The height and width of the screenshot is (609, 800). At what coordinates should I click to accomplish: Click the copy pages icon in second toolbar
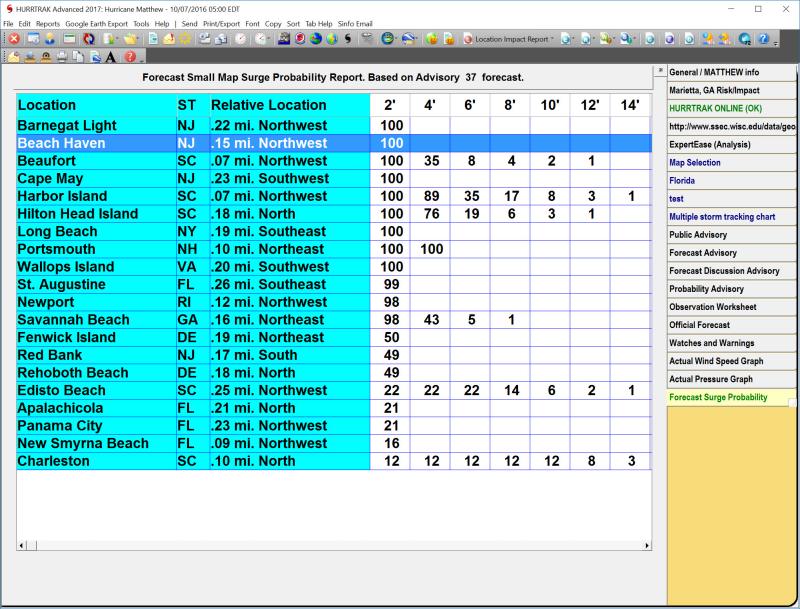point(78,57)
